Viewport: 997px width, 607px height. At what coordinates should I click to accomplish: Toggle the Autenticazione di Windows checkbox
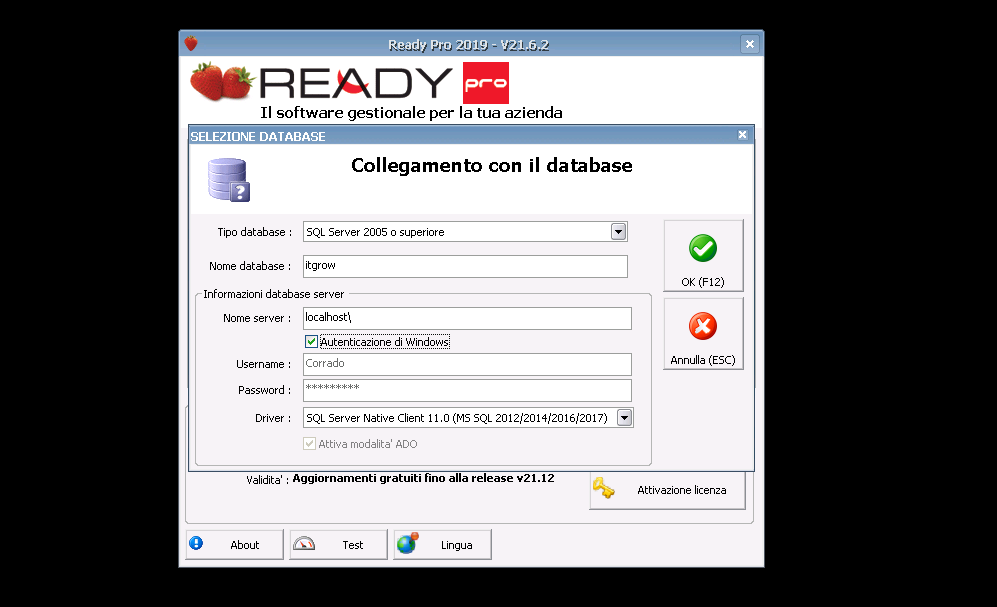tap(311, 342)
